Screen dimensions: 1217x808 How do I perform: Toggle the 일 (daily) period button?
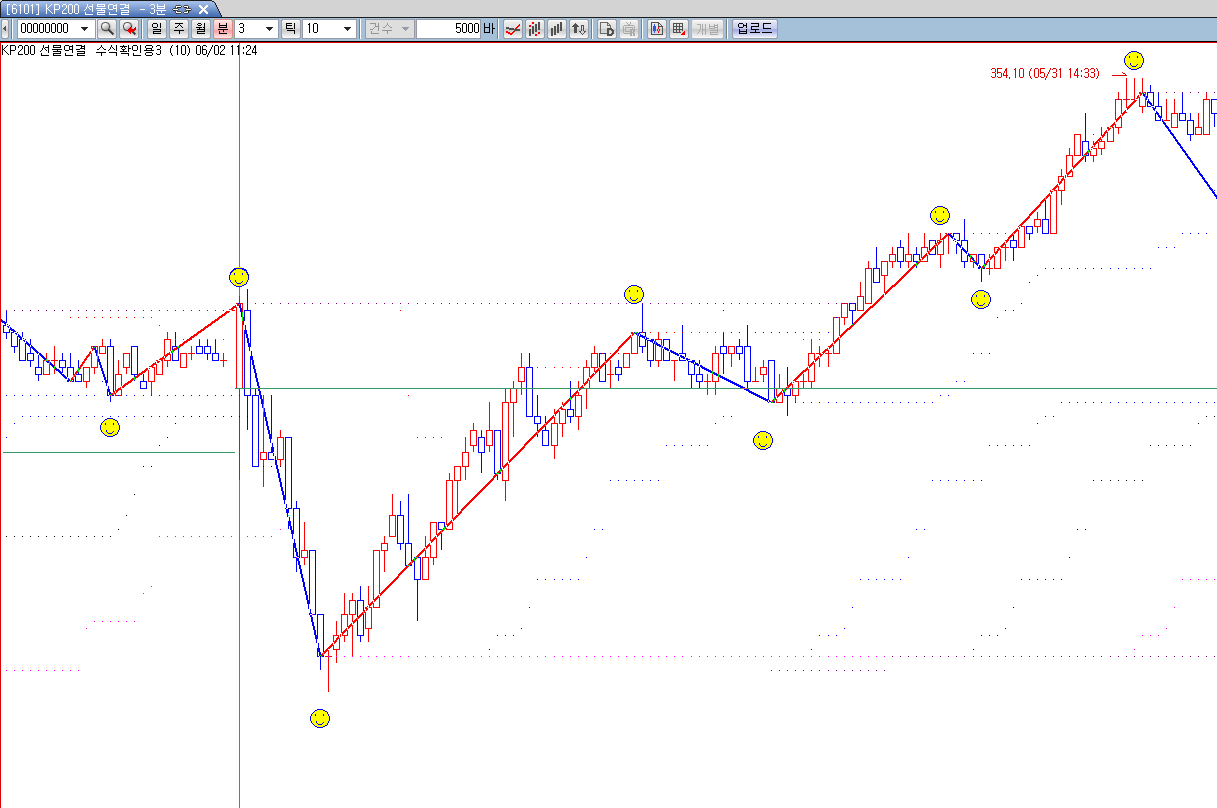157,29
